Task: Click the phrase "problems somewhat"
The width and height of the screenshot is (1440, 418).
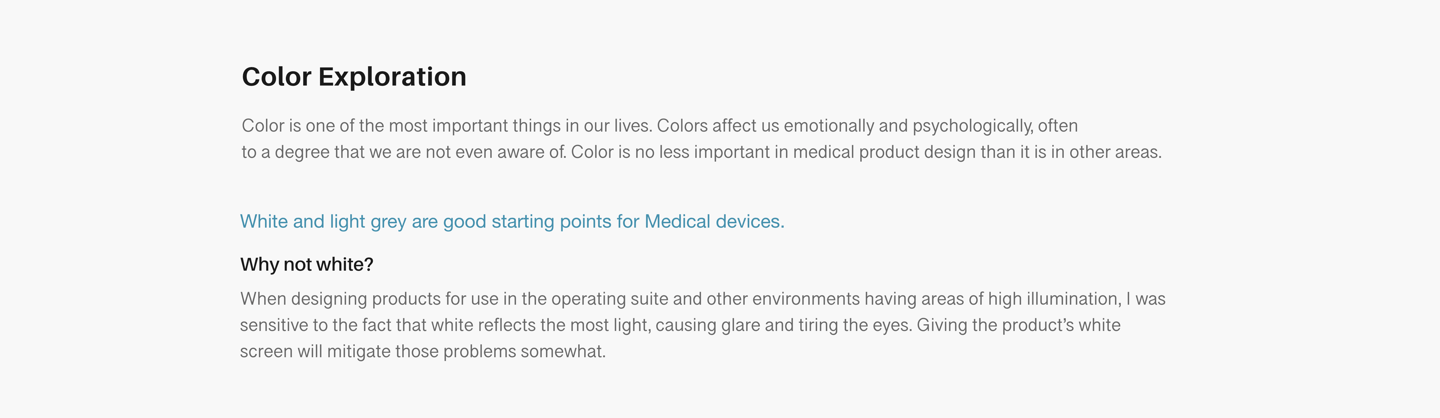Action: 524,352
